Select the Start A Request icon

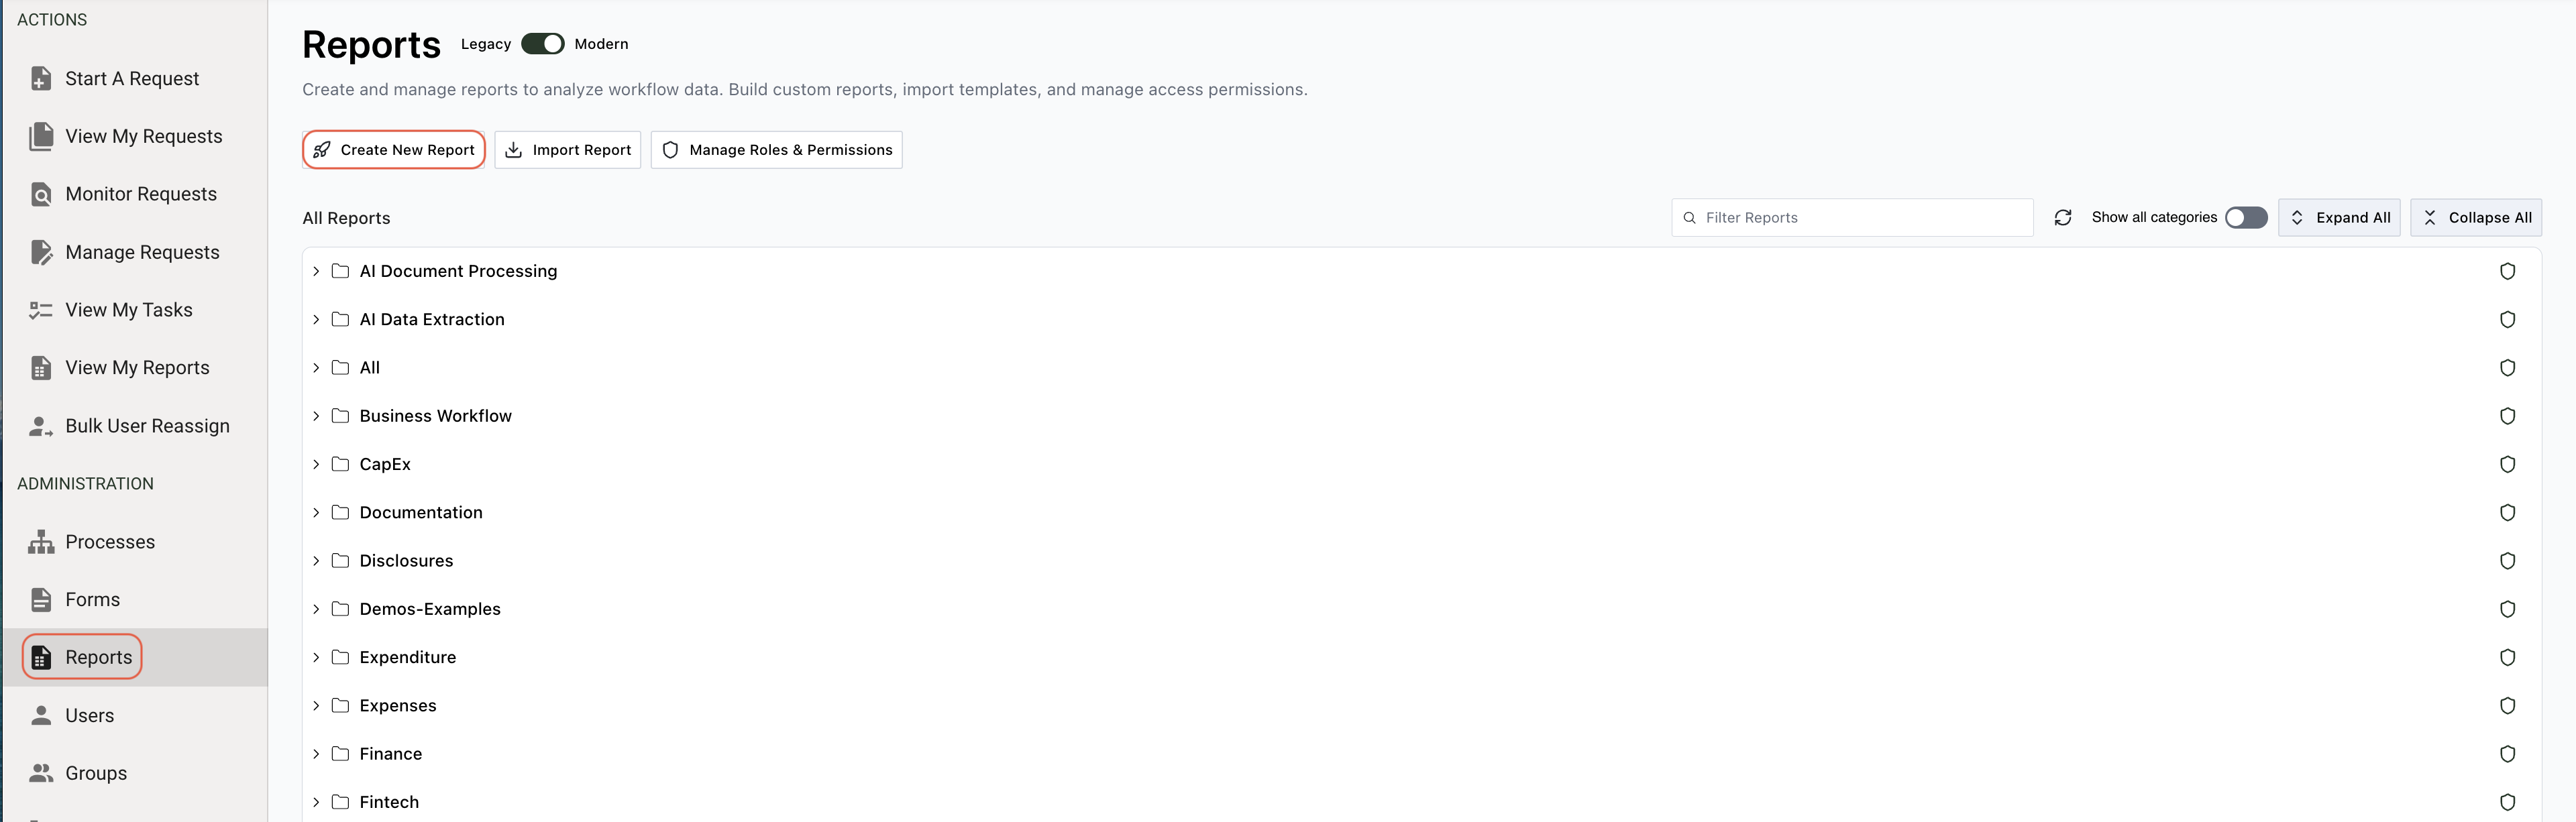click(40, 77)
